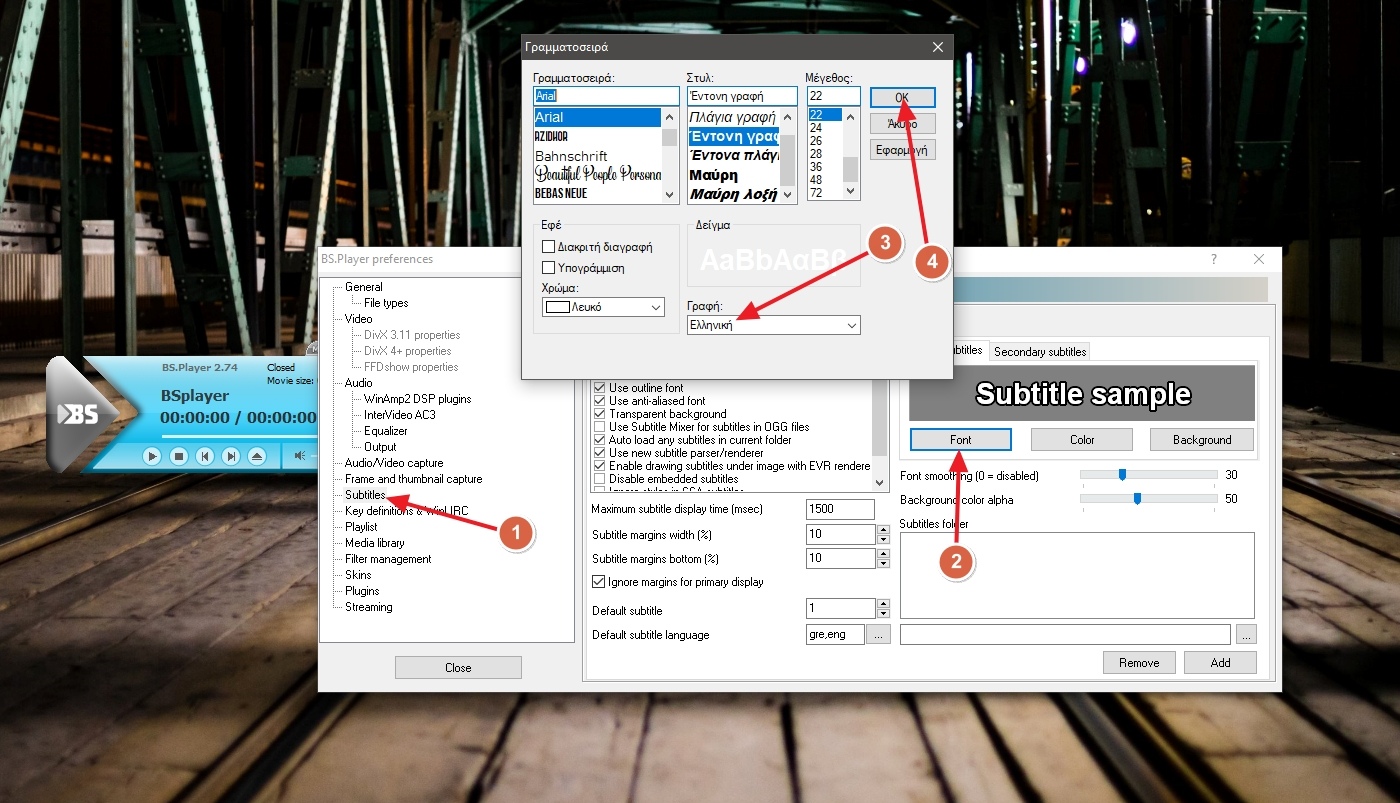Click the help question mark icon
1400x803 pixels.
point(1214,259)
